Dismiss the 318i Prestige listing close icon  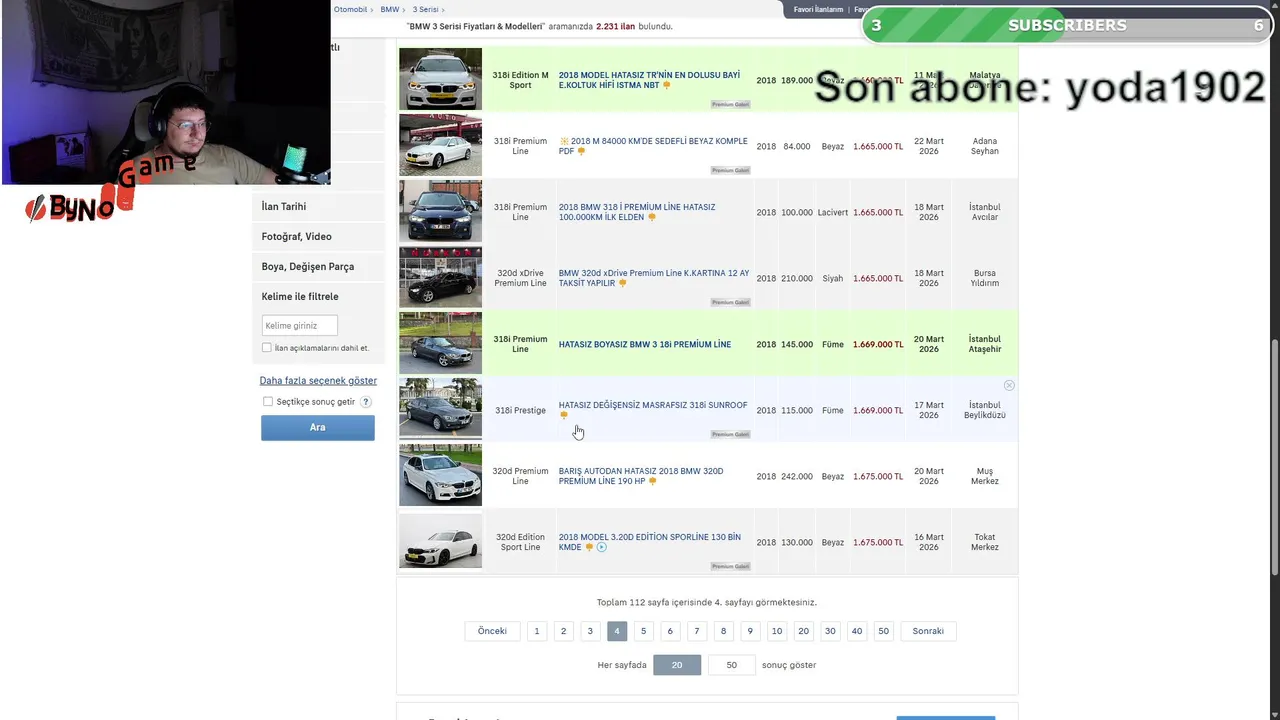1009,385
